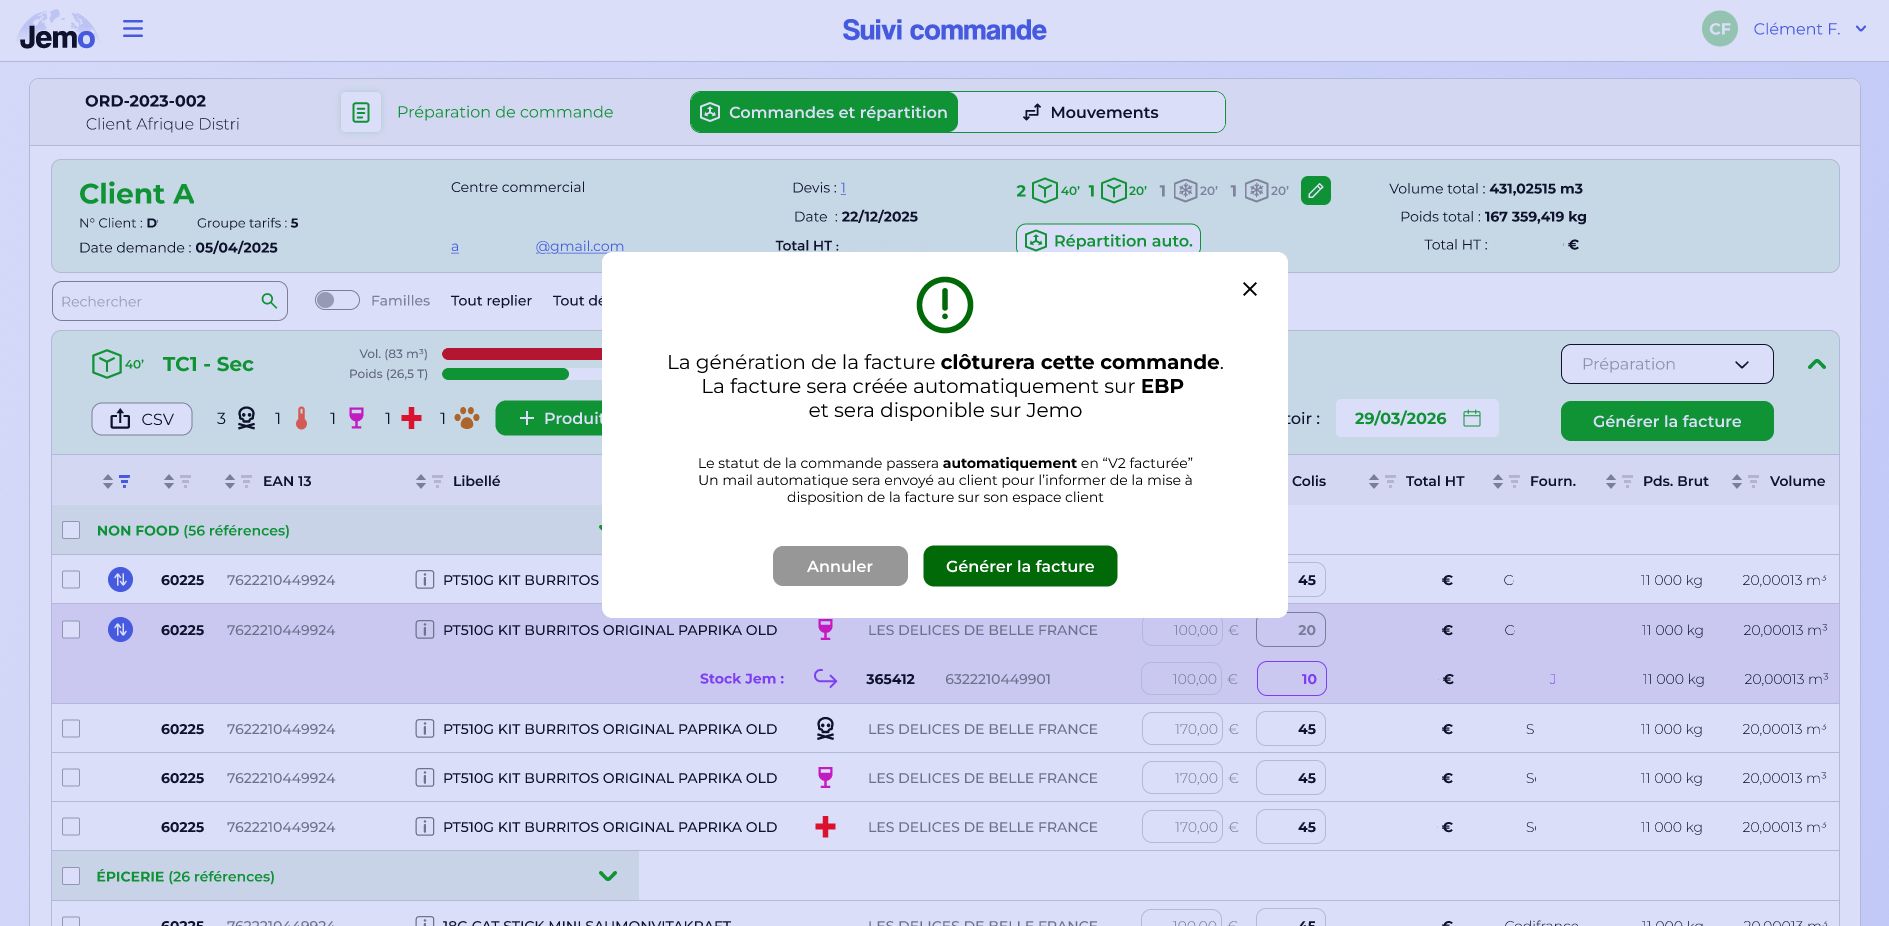Click the blue swap icon on the second 60225 row
This screenshot has width=1889, height=926.
tap(120, 630)
